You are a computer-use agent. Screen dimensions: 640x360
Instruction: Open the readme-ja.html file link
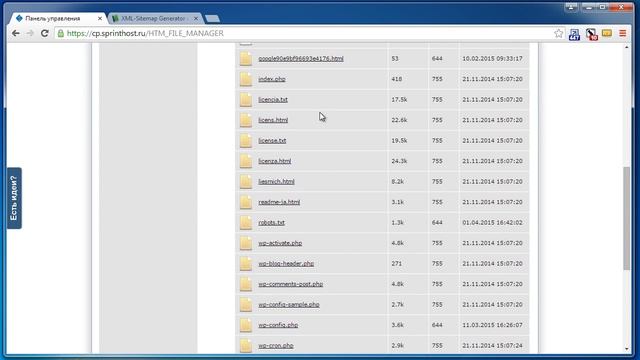tap(279, 202)
